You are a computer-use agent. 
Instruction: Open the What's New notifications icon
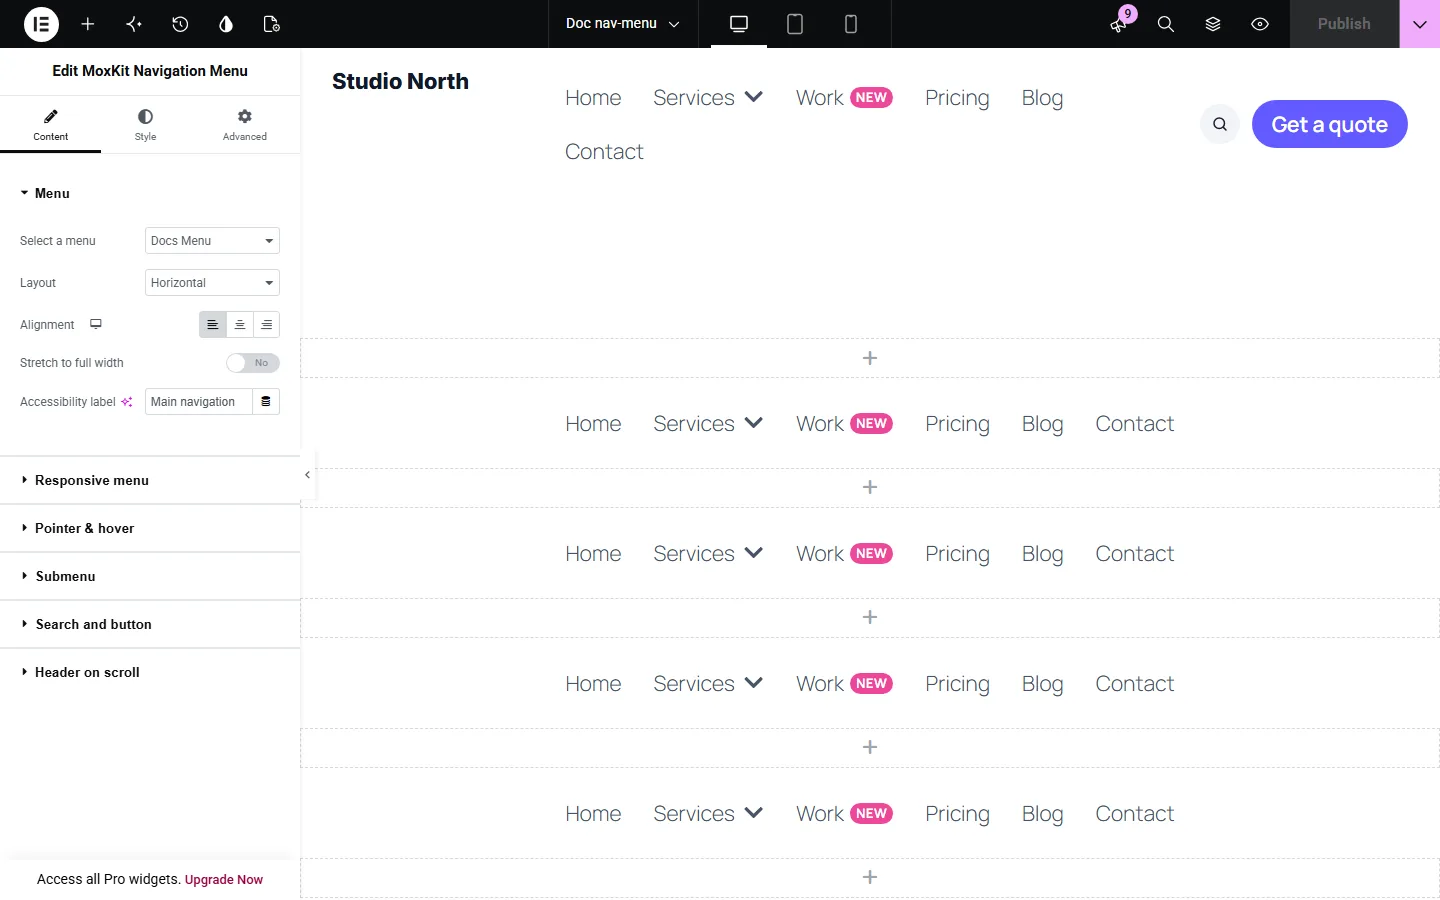(1119, 24)
